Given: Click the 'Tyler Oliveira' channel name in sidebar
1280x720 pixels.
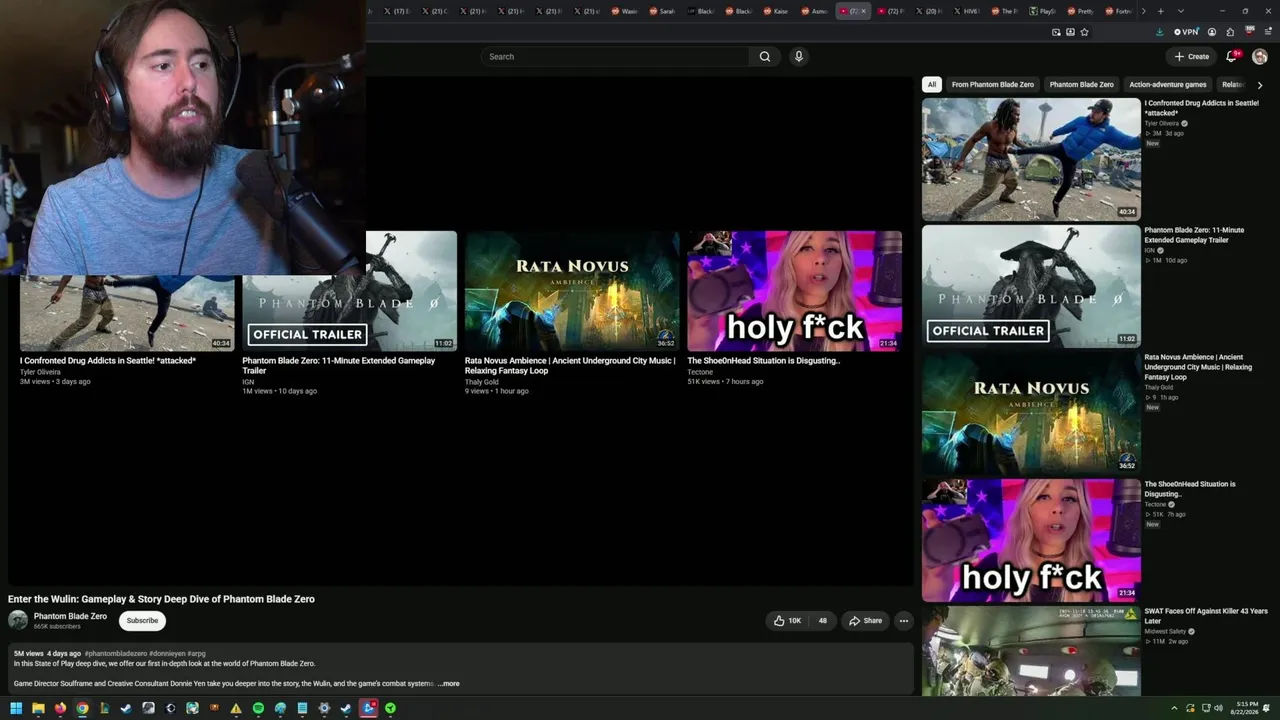Looking at the screenshot, I should click(x=1162, y=123).
